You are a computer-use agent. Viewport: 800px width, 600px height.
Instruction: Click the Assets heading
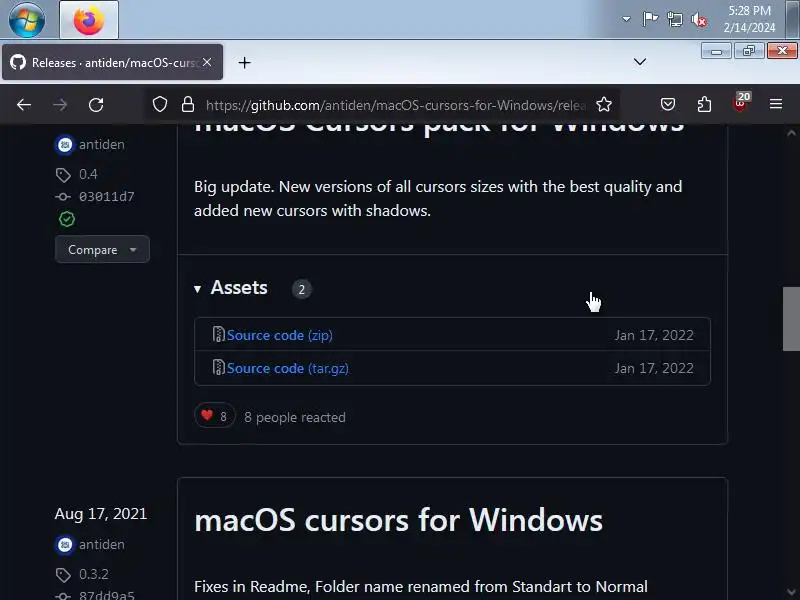(x=239, y=288)
